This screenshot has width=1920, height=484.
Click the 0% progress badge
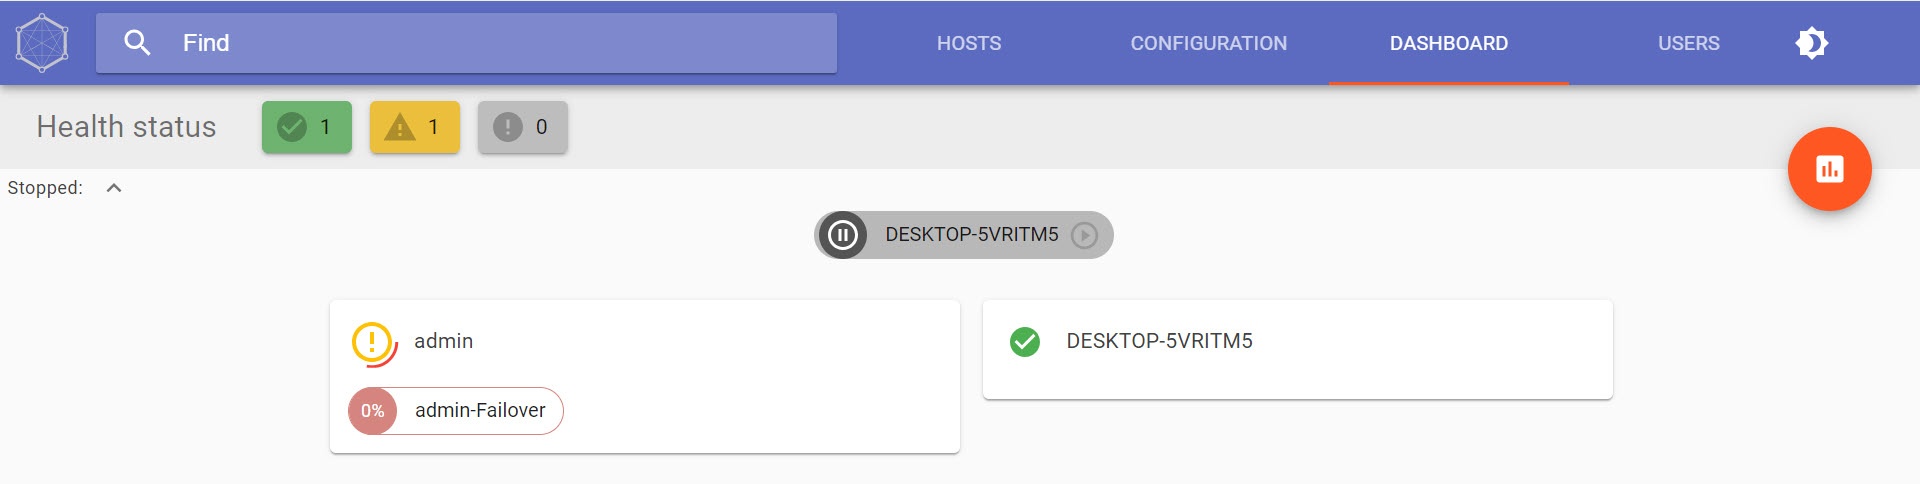click(373, 411)
